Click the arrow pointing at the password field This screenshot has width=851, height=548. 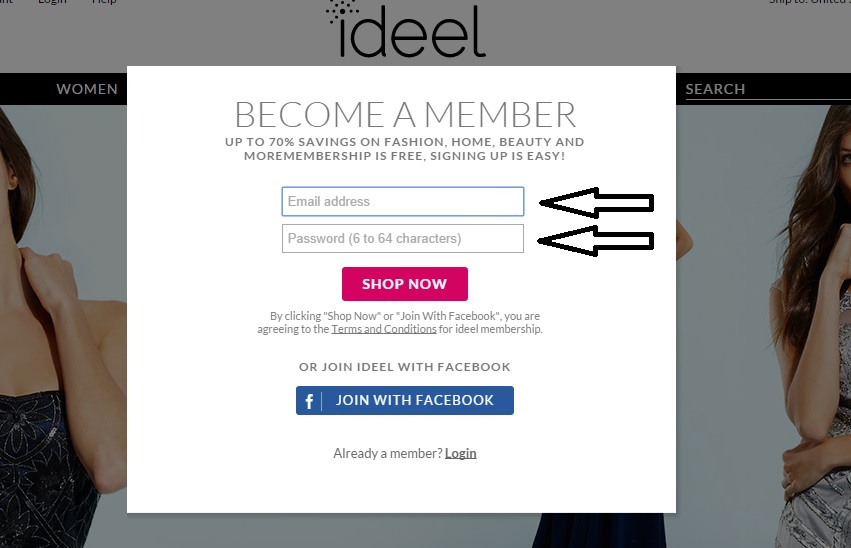click(x=596, y=240)
